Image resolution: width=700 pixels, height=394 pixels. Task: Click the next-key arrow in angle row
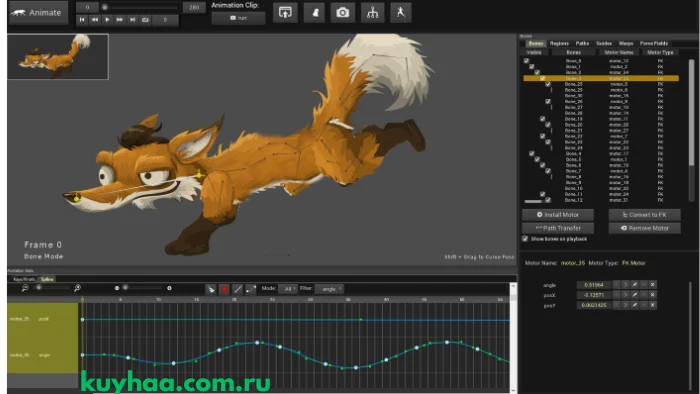point(625,285)
